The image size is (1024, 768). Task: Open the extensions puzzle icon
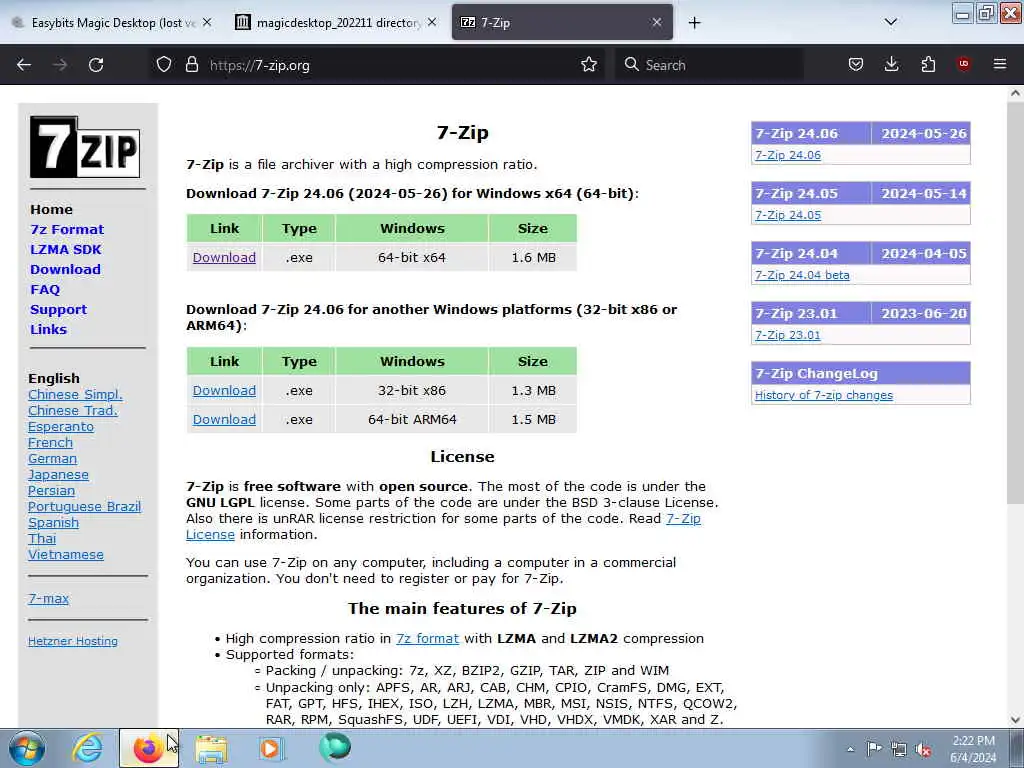928,65
